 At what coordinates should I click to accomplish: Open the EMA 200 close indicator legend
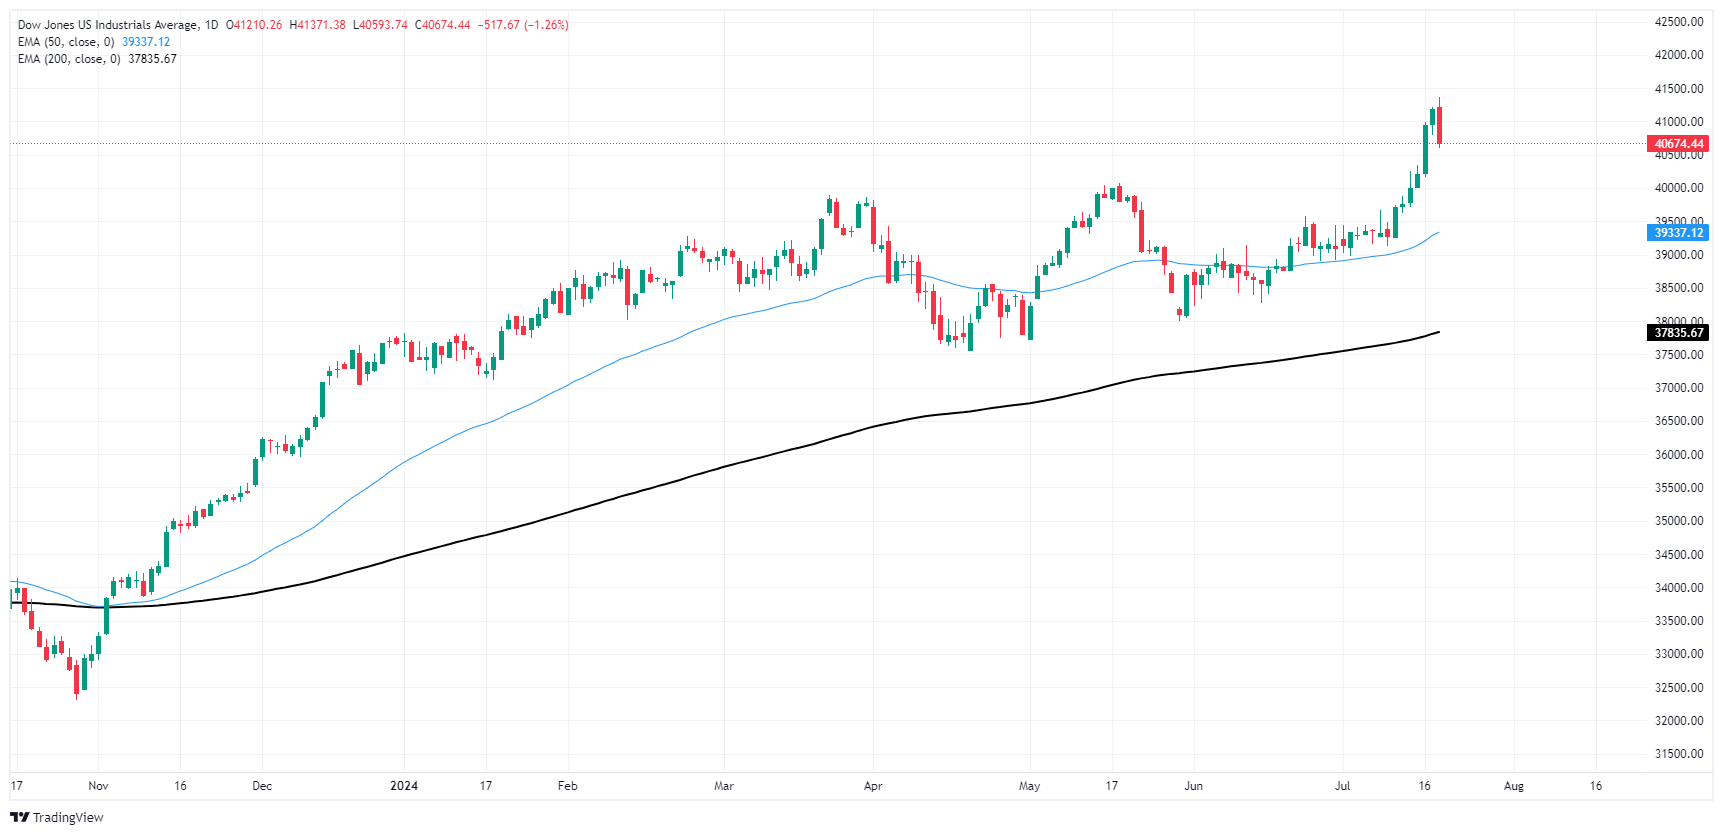pyautogui.click(x=69, y=59)
